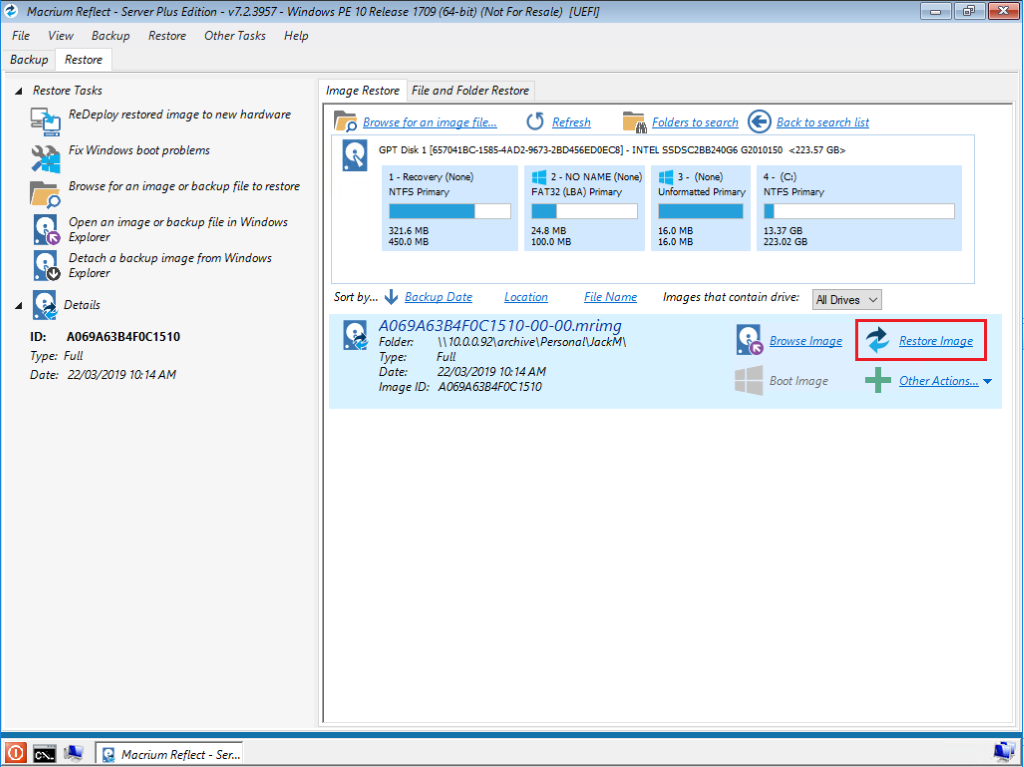This screenshot has height=767, width=1024.
Task: Click the Detach backup image icon
Action: point(46,265)
